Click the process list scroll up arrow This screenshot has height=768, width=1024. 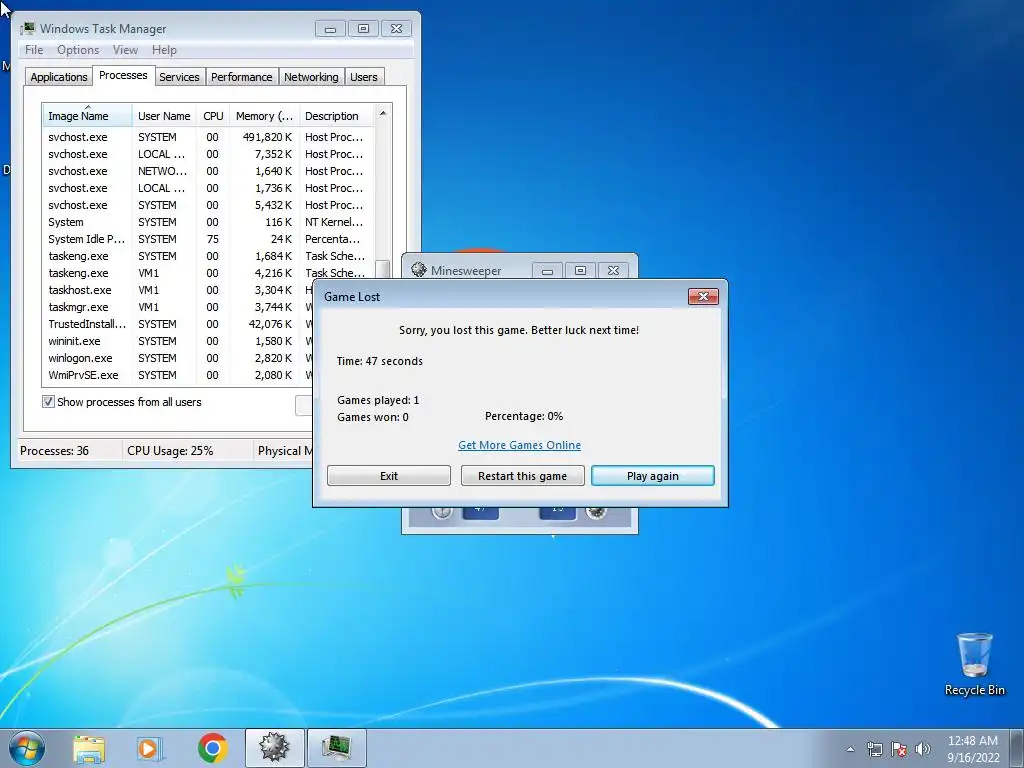tap(383, 113)
